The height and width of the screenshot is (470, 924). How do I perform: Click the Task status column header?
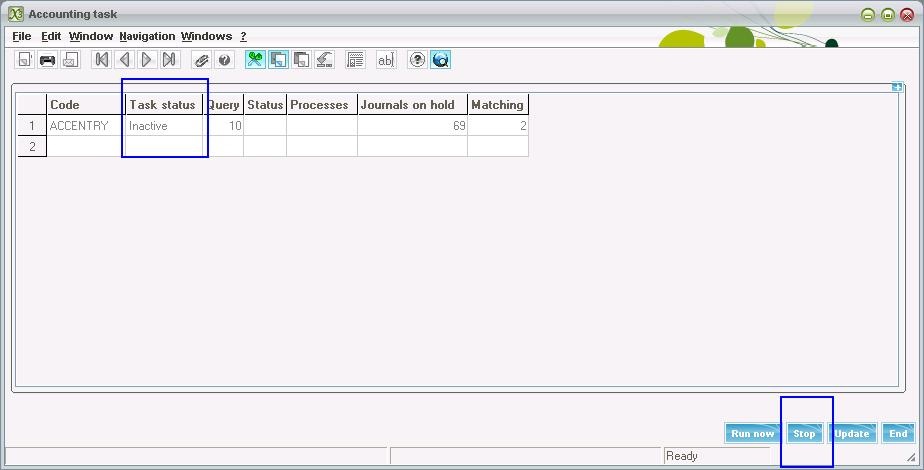pos(164,104)
